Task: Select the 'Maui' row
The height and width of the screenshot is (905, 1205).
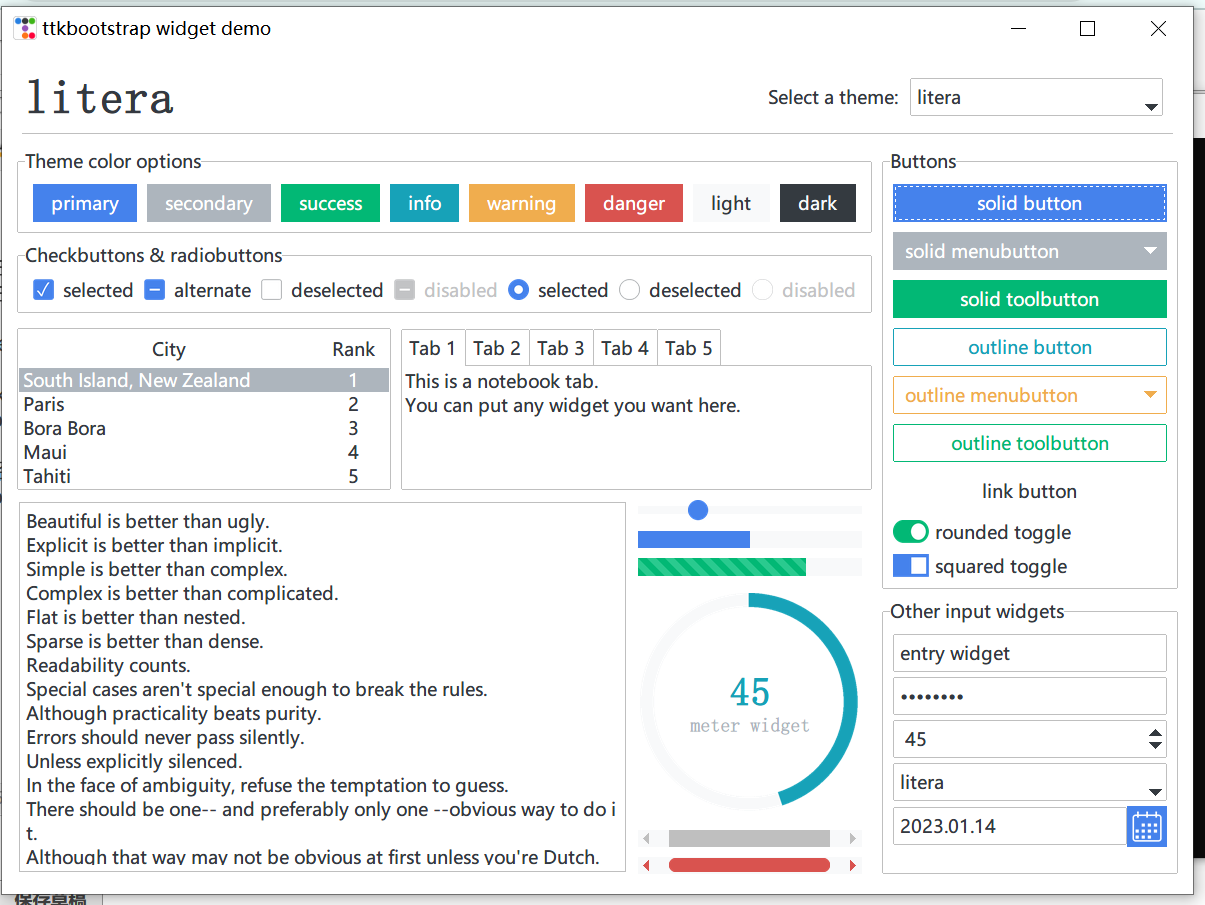Action: pos(204,452)
